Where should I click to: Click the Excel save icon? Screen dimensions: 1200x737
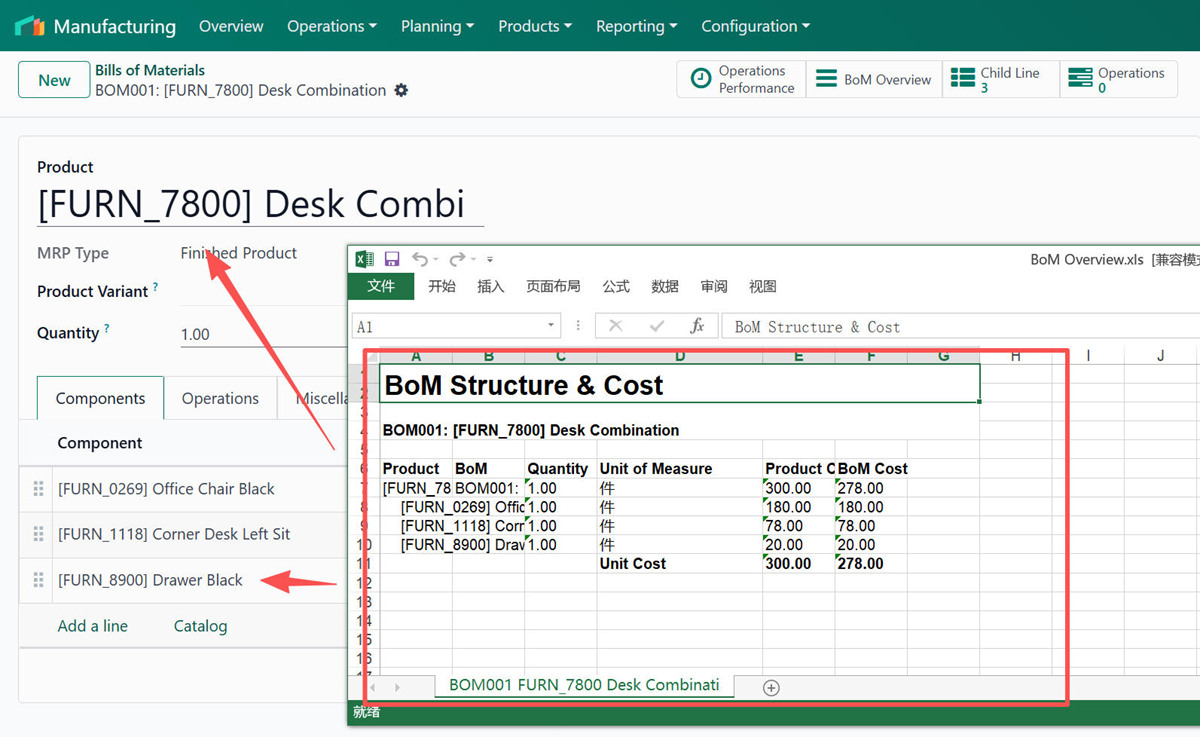(392, 260)
